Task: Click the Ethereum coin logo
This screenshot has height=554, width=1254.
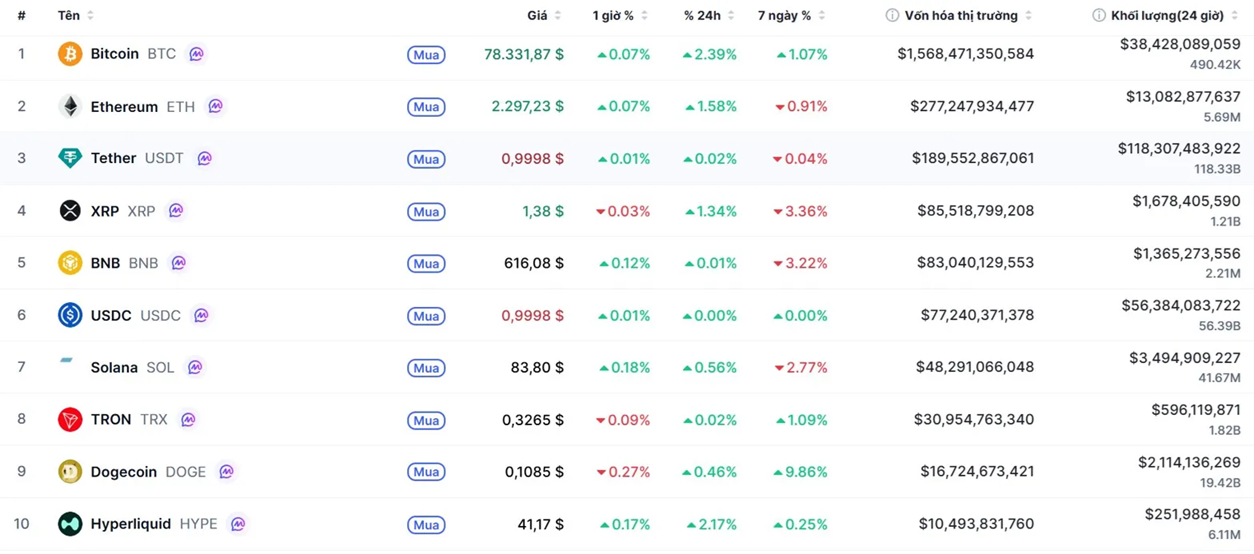Action: click(70, 106)
